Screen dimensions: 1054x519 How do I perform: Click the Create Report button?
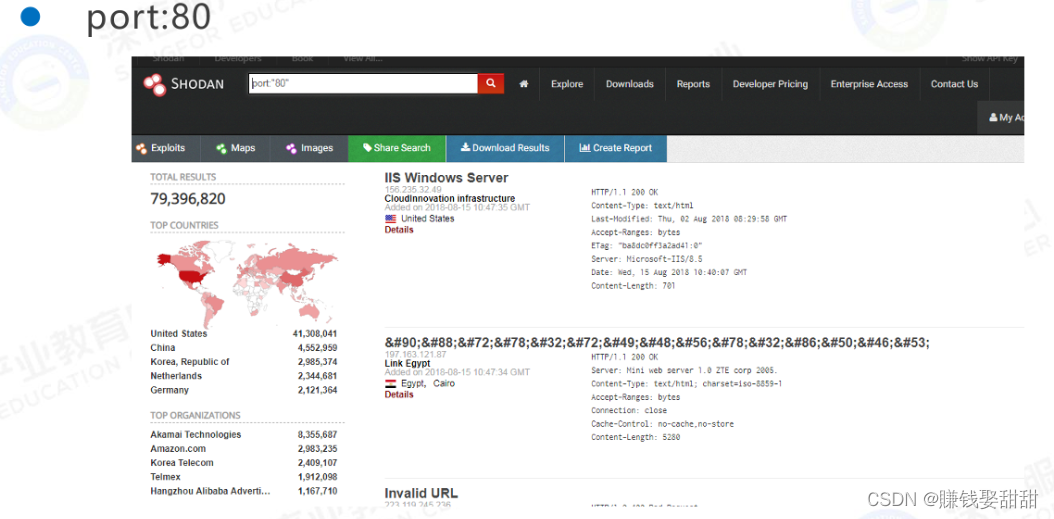click(x=616, y=148)
